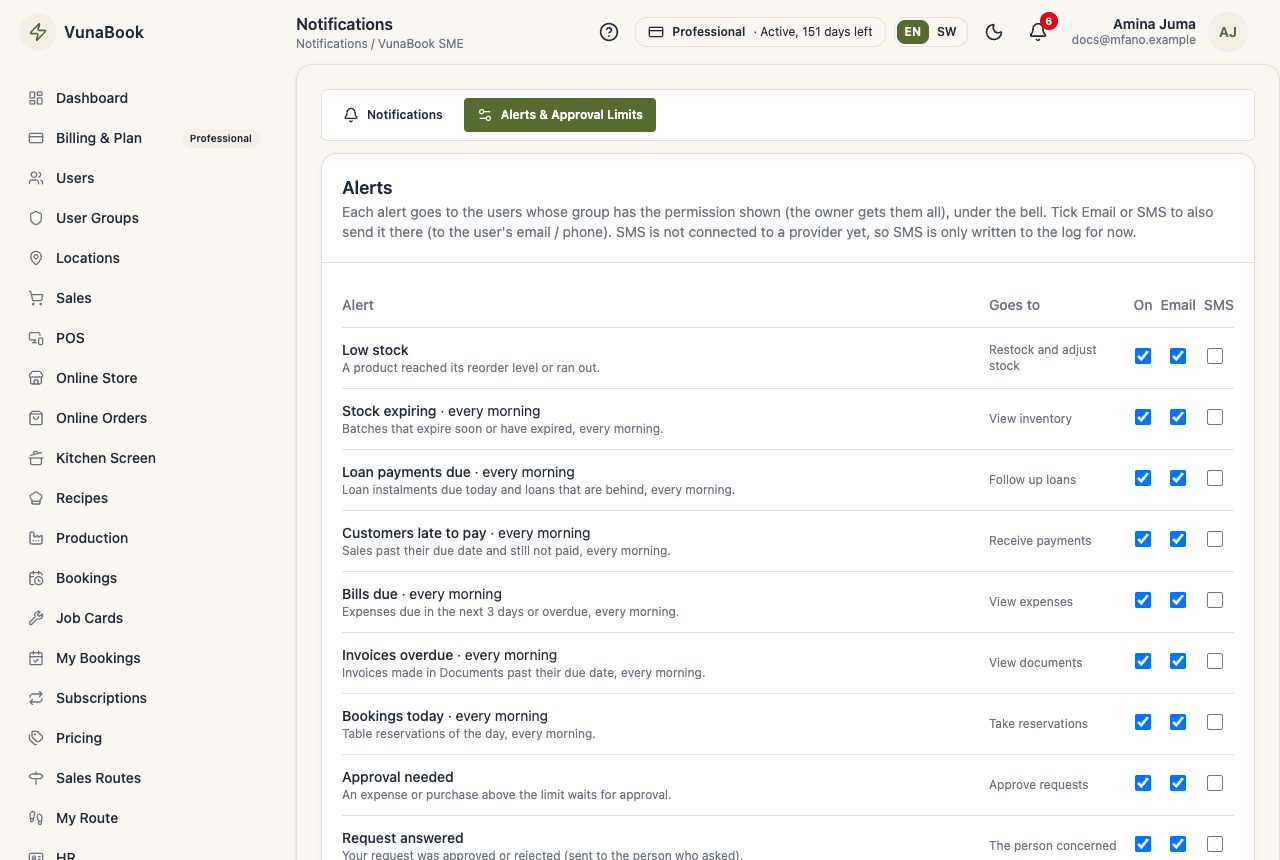The image size is (1280, 860).
Task: Click the Job Cards wrench icon
Action: tap(36, 618)
